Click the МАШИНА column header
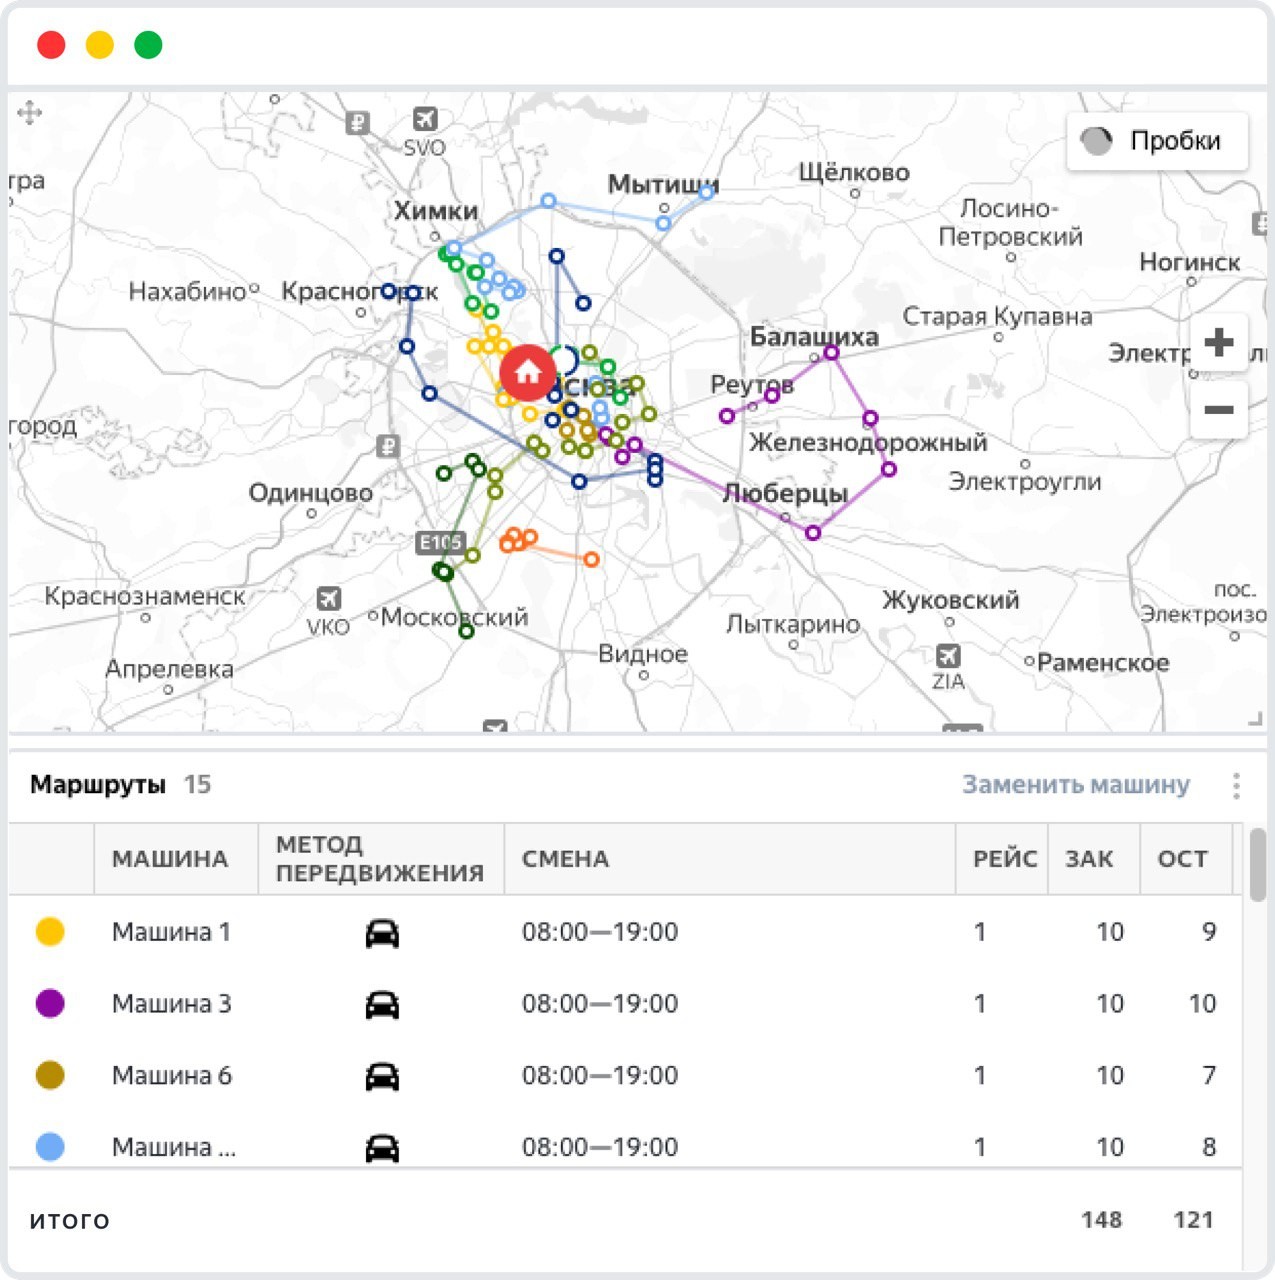Image resolution: width=1275 pixels, height=1280 pixels. (x=170, y=859)
